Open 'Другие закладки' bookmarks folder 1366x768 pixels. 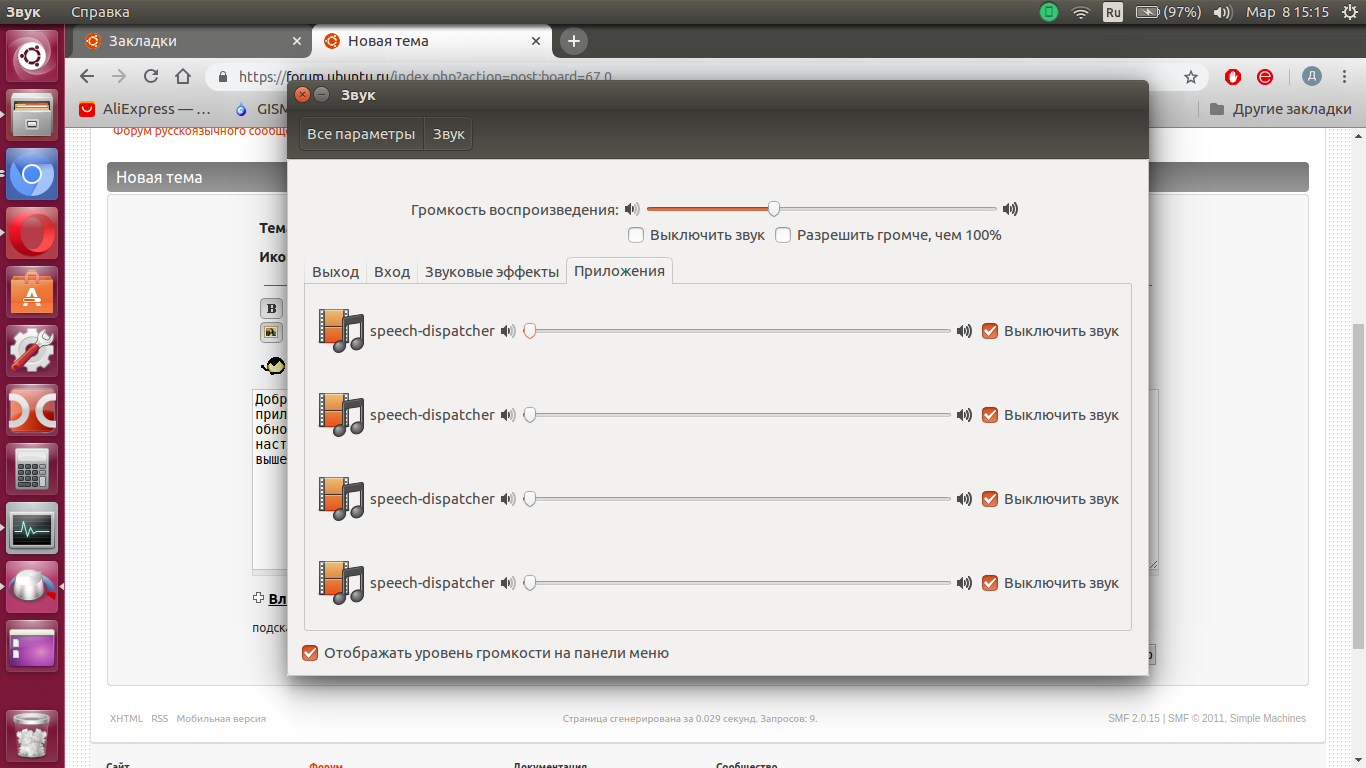[1280, 109]
